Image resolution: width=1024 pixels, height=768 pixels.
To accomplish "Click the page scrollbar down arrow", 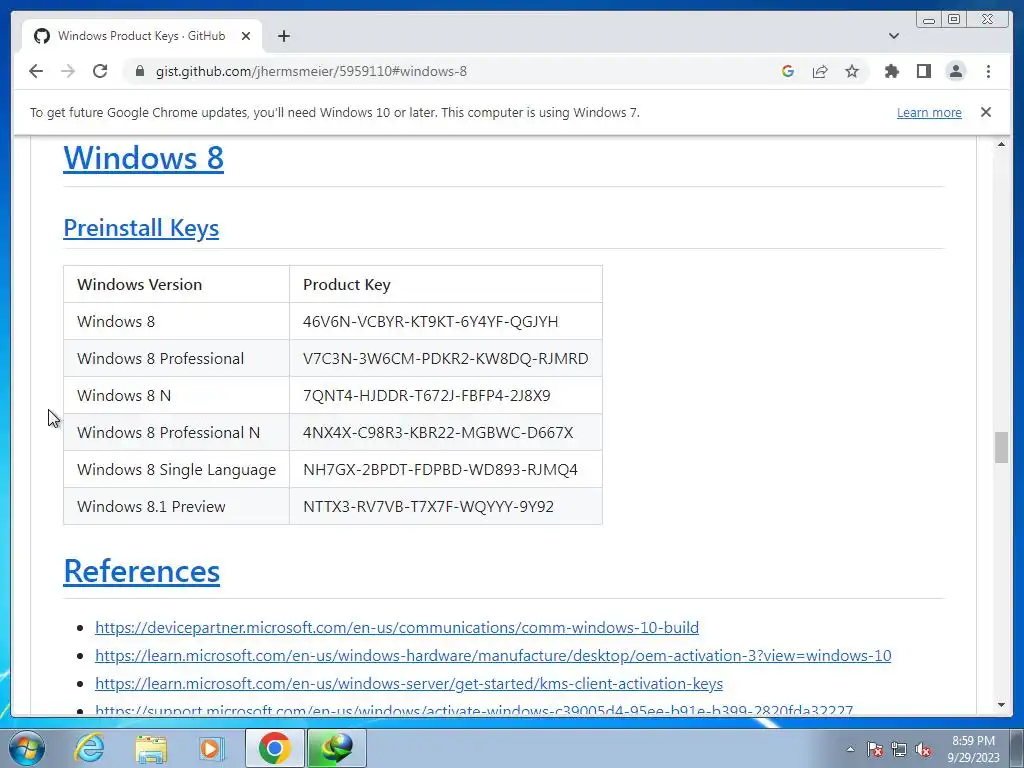I will [1001, 705].
